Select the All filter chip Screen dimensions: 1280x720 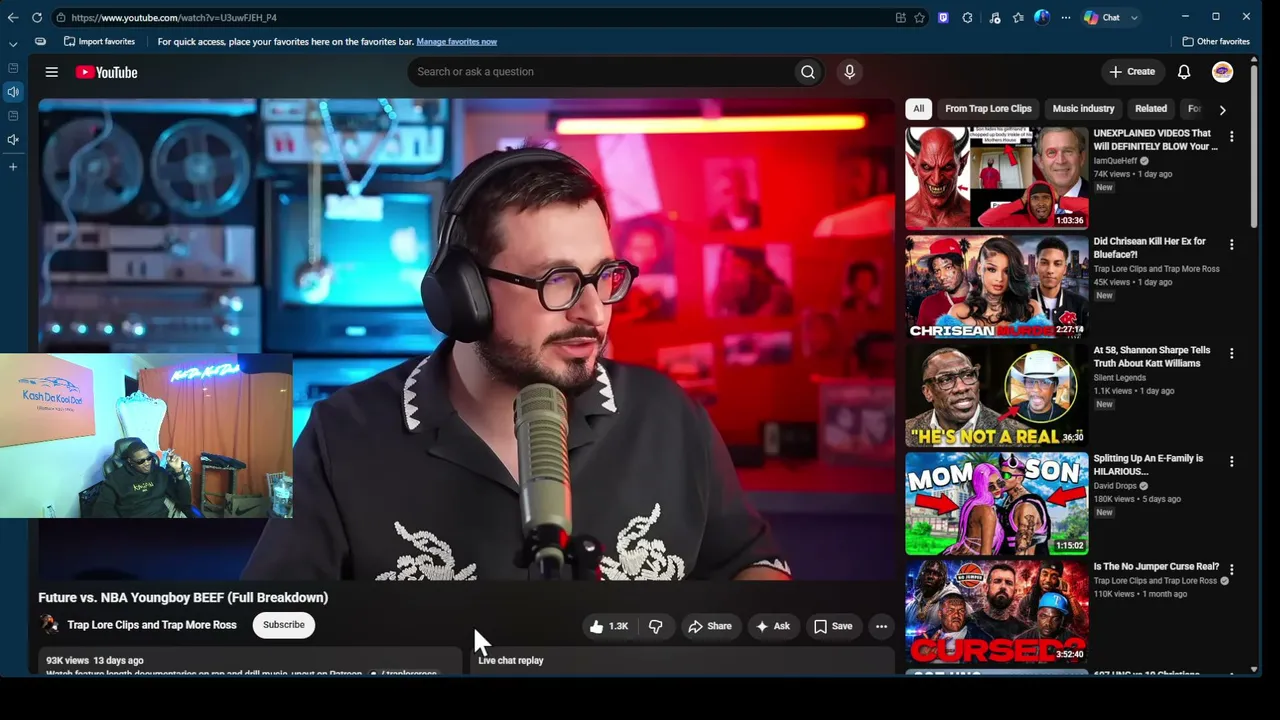(919, 109)
